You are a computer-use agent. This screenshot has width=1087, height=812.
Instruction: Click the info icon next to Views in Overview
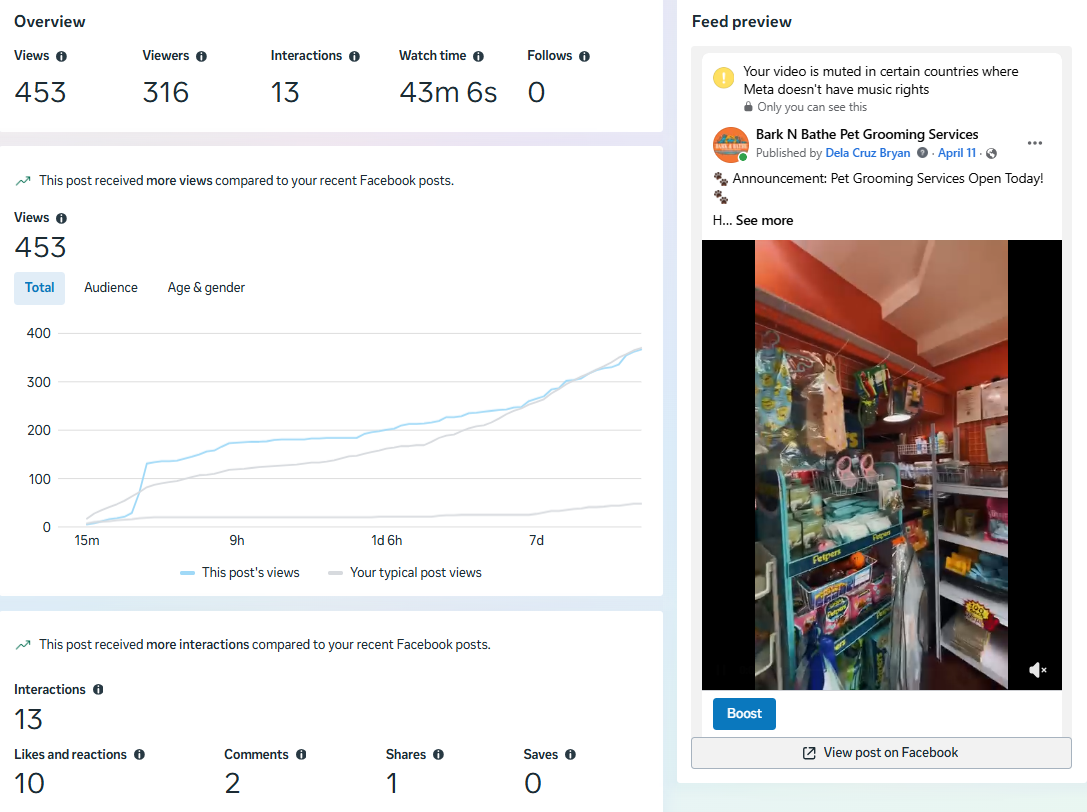click(62, 56)
